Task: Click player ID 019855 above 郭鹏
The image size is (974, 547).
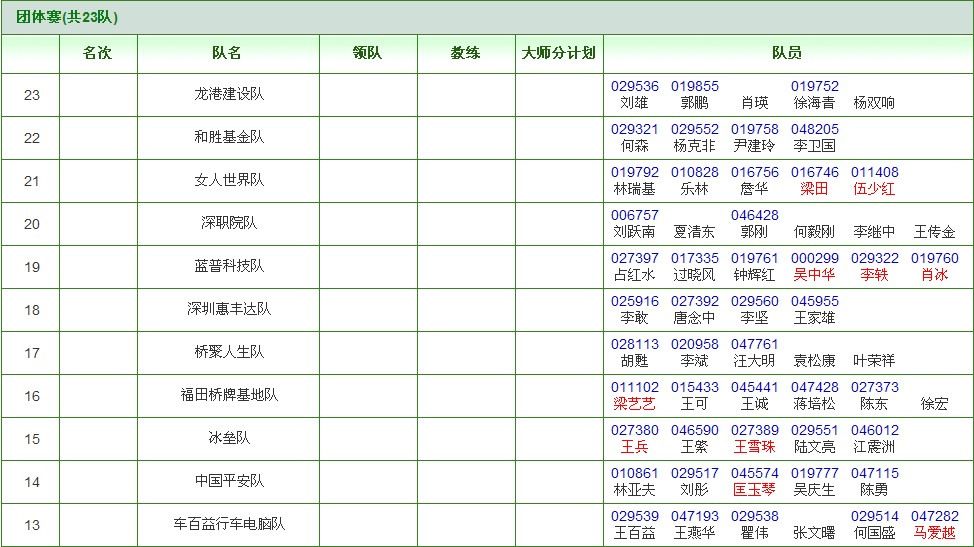Action: 694,86
